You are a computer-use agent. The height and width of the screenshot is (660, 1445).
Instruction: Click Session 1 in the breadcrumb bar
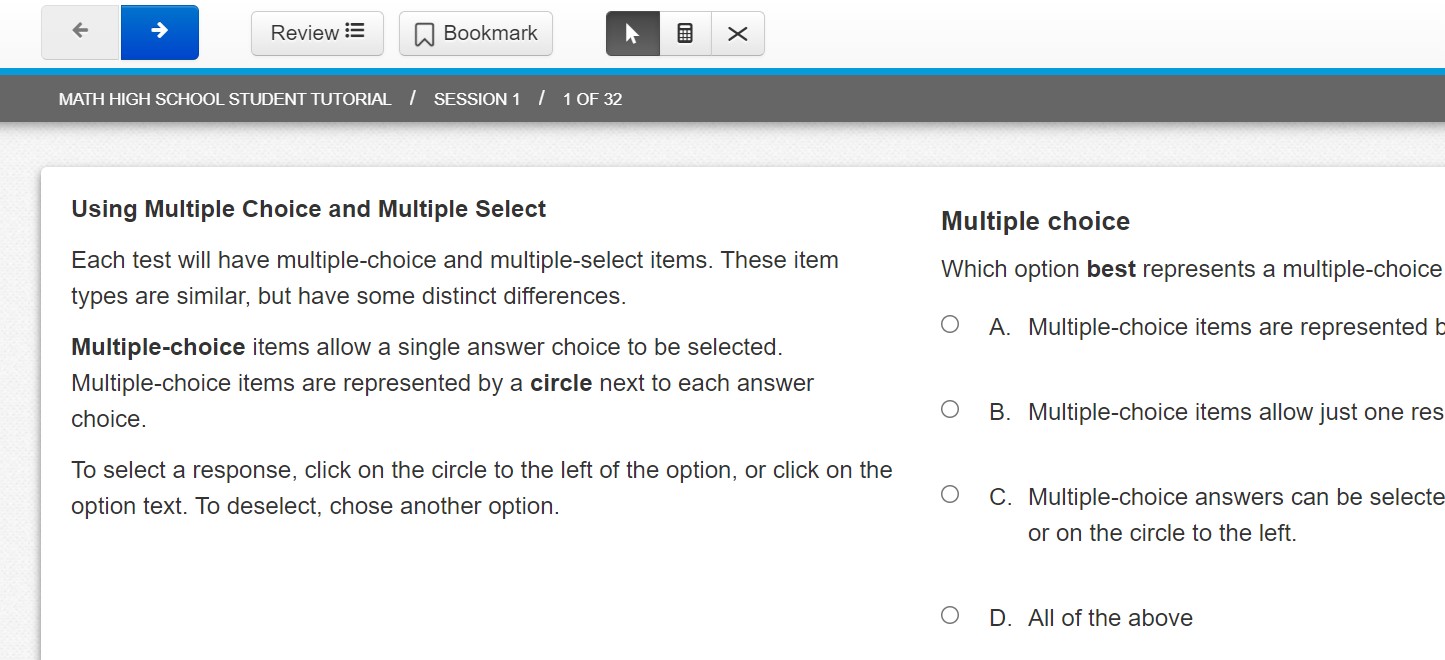(x=477, y=99)
